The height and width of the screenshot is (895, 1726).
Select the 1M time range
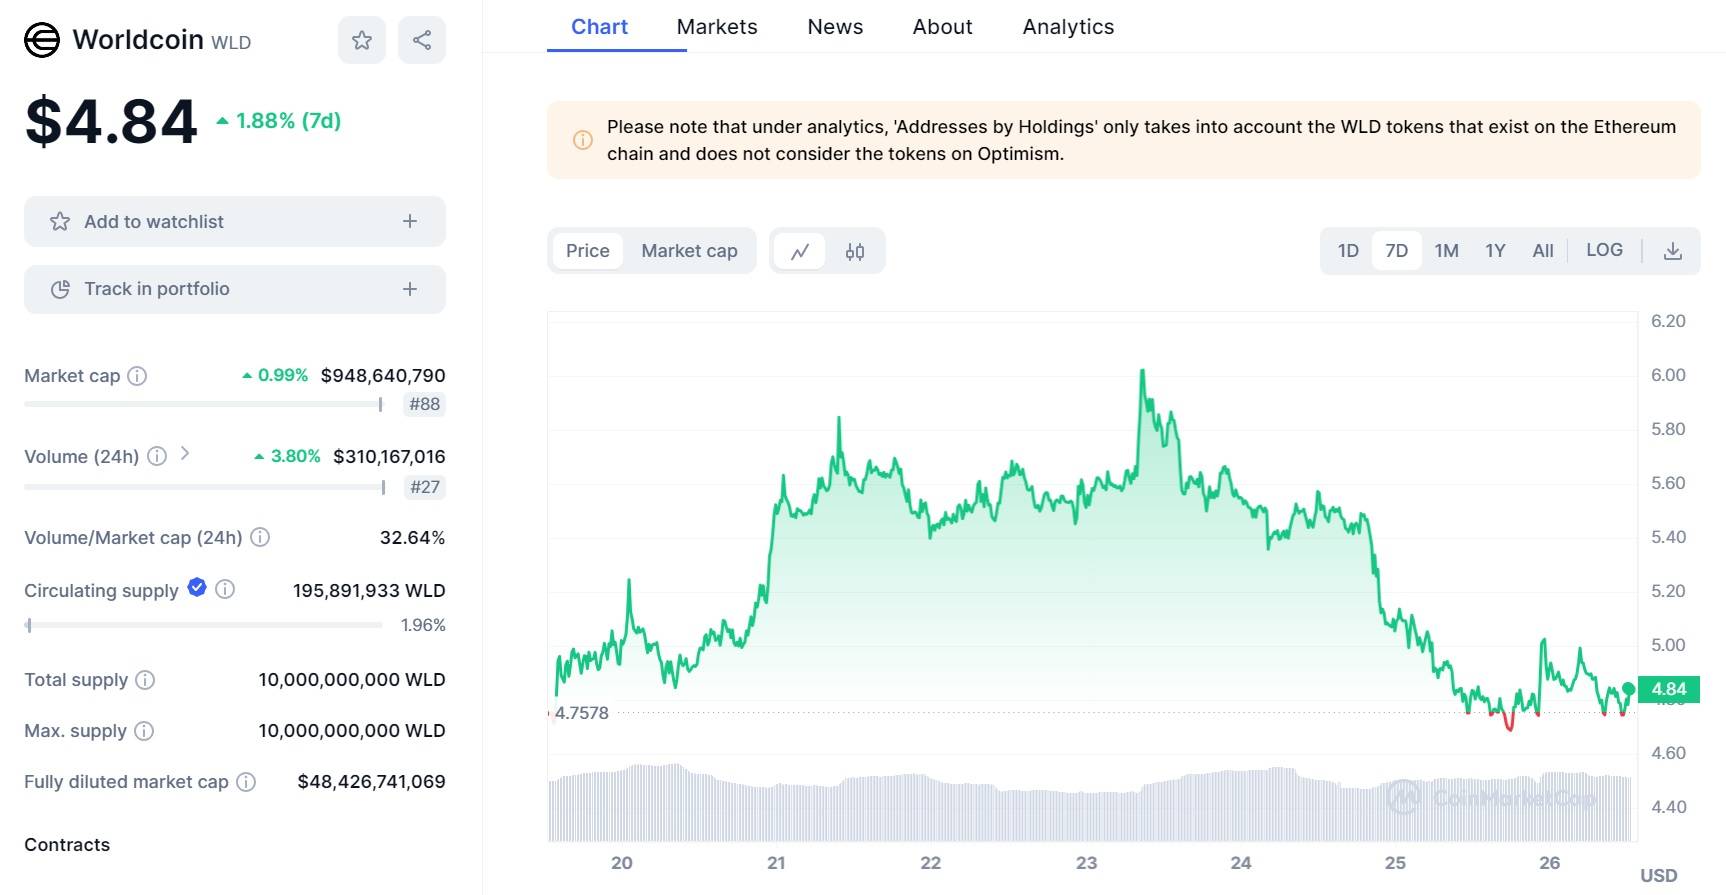(x=1446, y=251)
